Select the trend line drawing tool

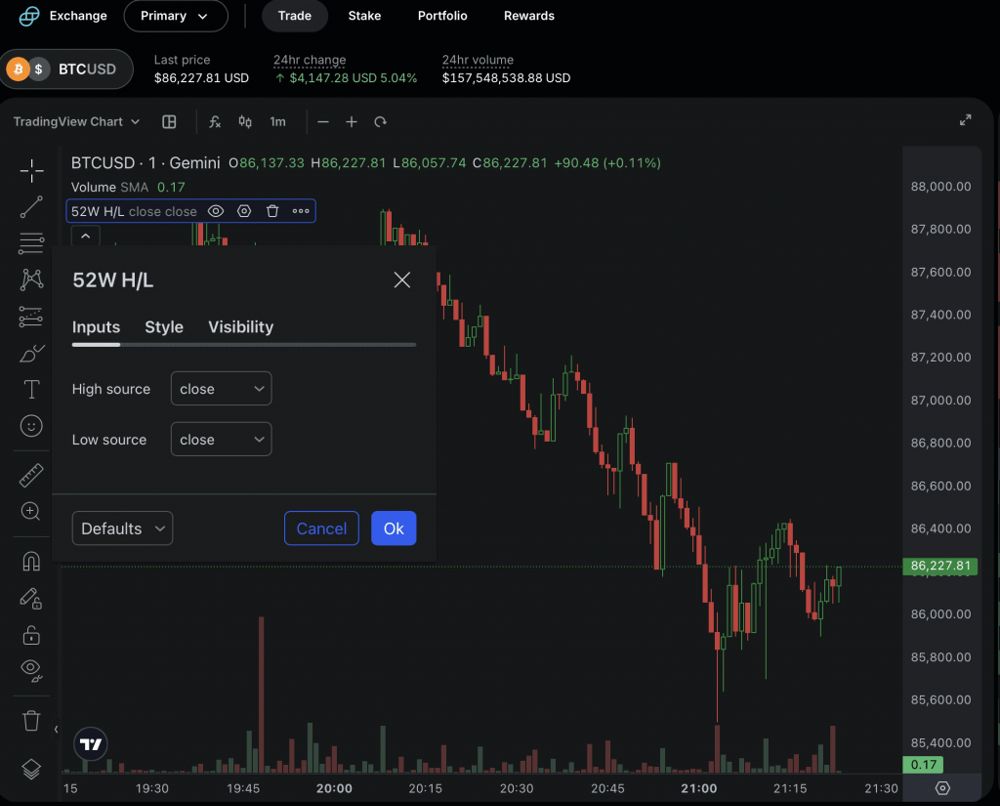[31, 207]
